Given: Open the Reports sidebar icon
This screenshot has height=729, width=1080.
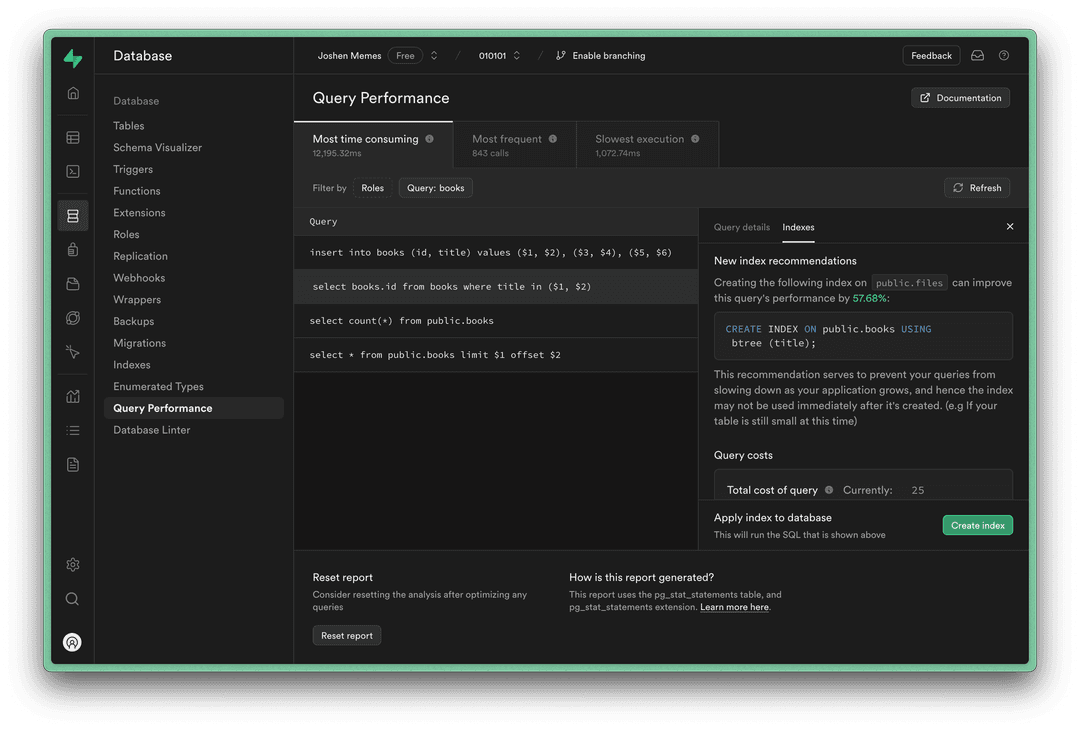Looking at the screenshot, I should (x=72, y=396).
